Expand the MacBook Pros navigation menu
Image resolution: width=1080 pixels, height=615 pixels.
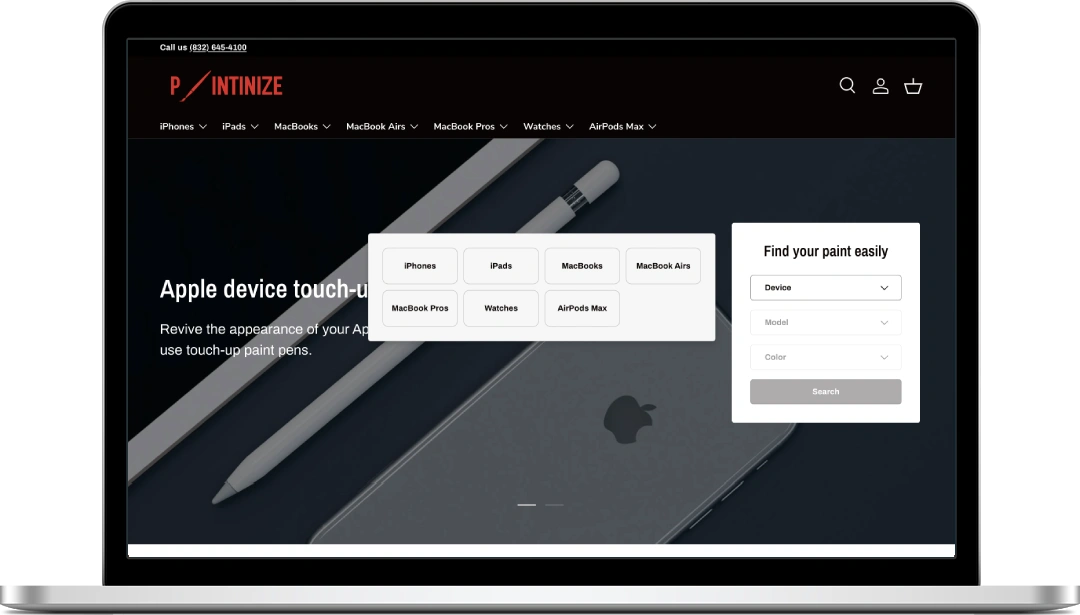pyautogui.click(x=470, y=127)
